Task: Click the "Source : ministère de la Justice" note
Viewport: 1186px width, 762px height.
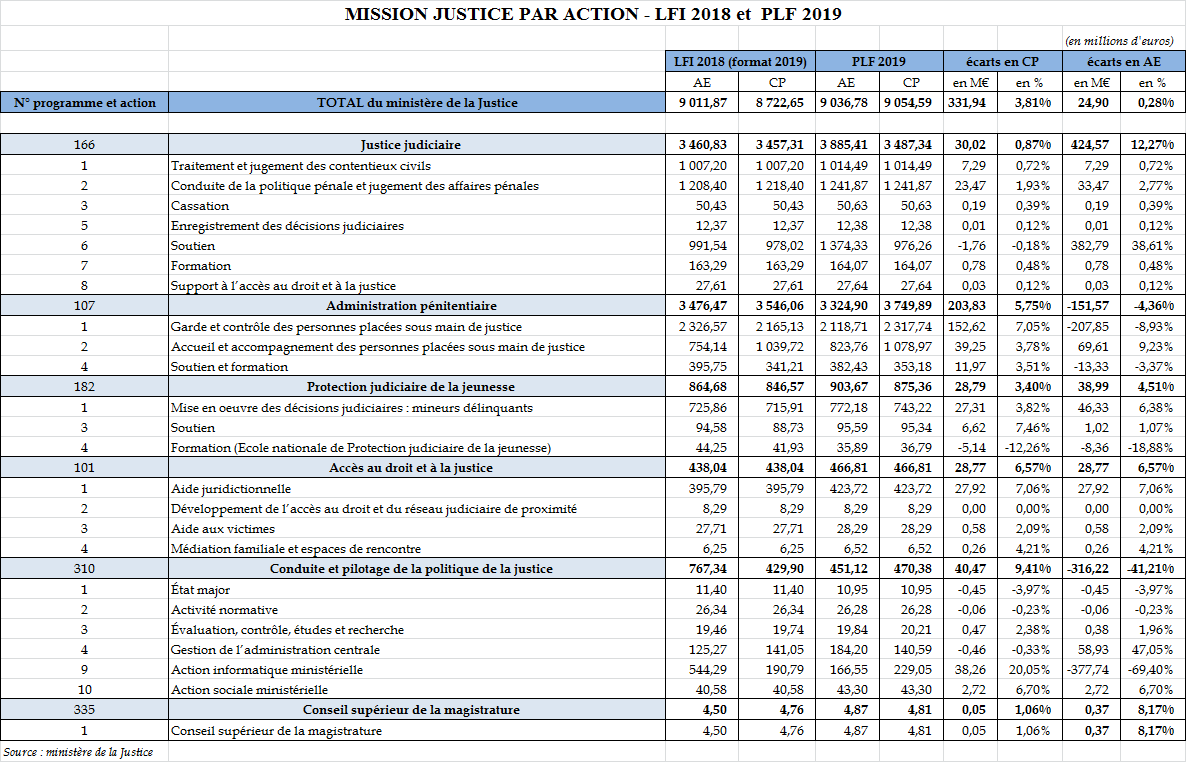Action: 78,751
